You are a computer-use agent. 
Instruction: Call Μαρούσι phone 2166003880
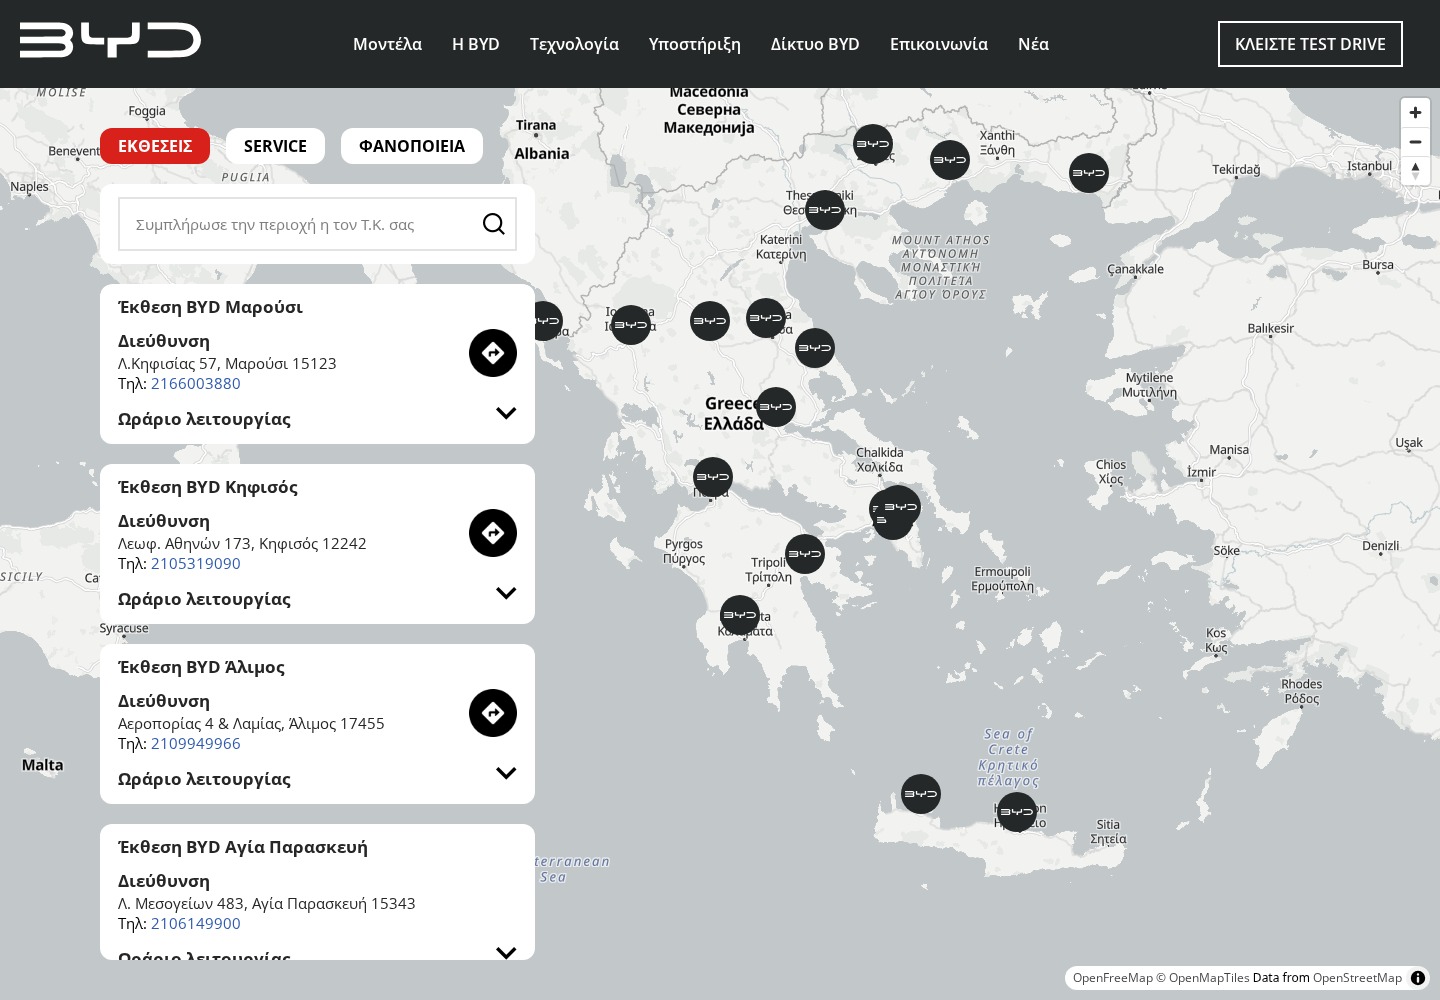coord(195,383)
